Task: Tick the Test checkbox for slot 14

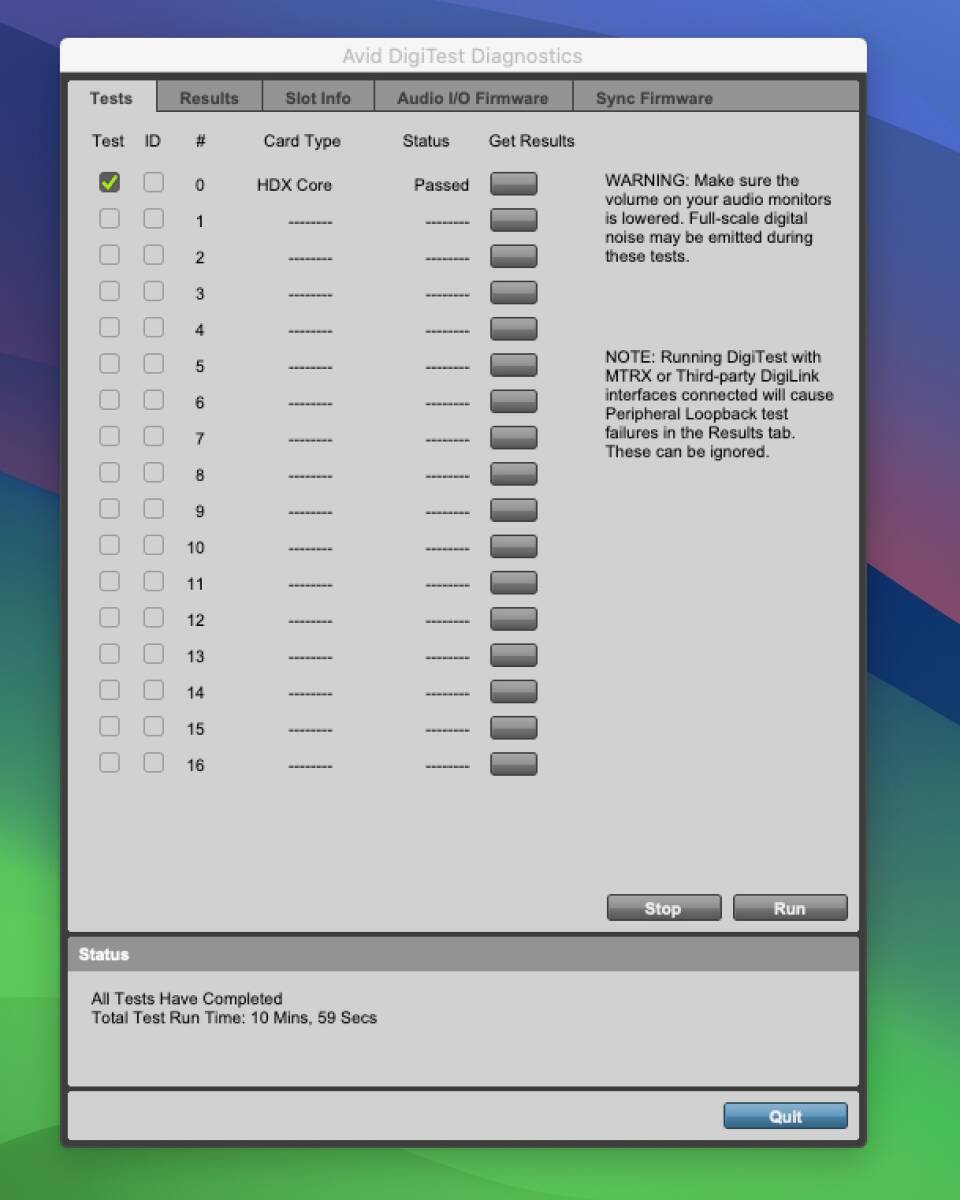Action: coord(110,690)
